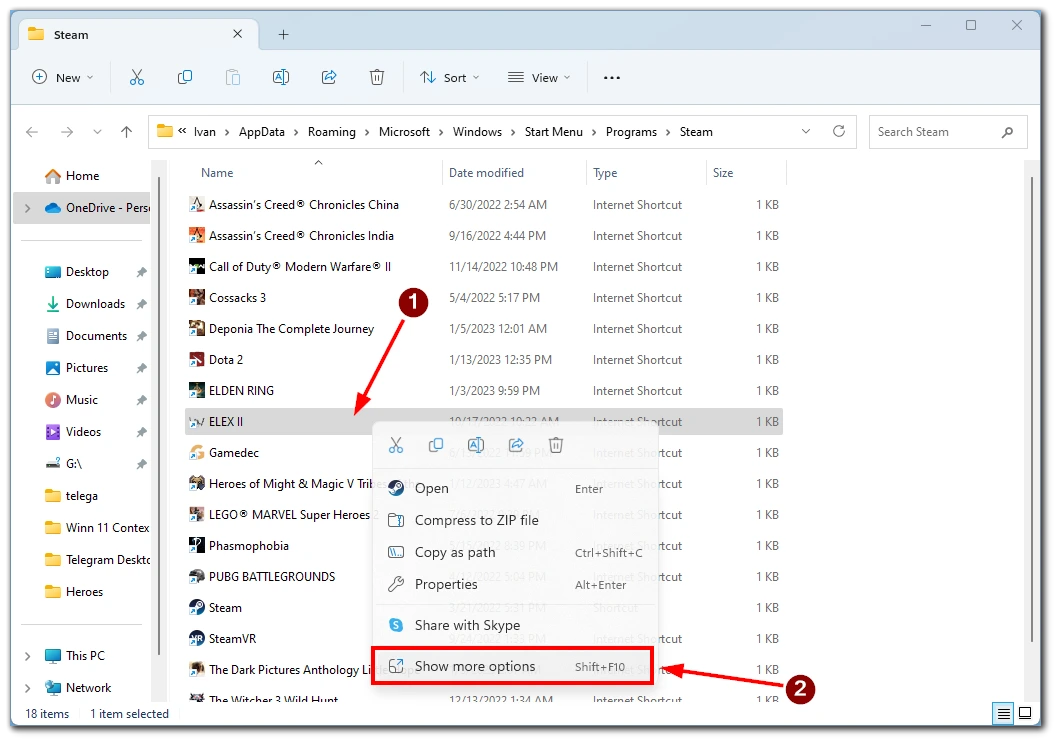Open the New item dropdown
The image size is (1059, 744).
point(63,78)
